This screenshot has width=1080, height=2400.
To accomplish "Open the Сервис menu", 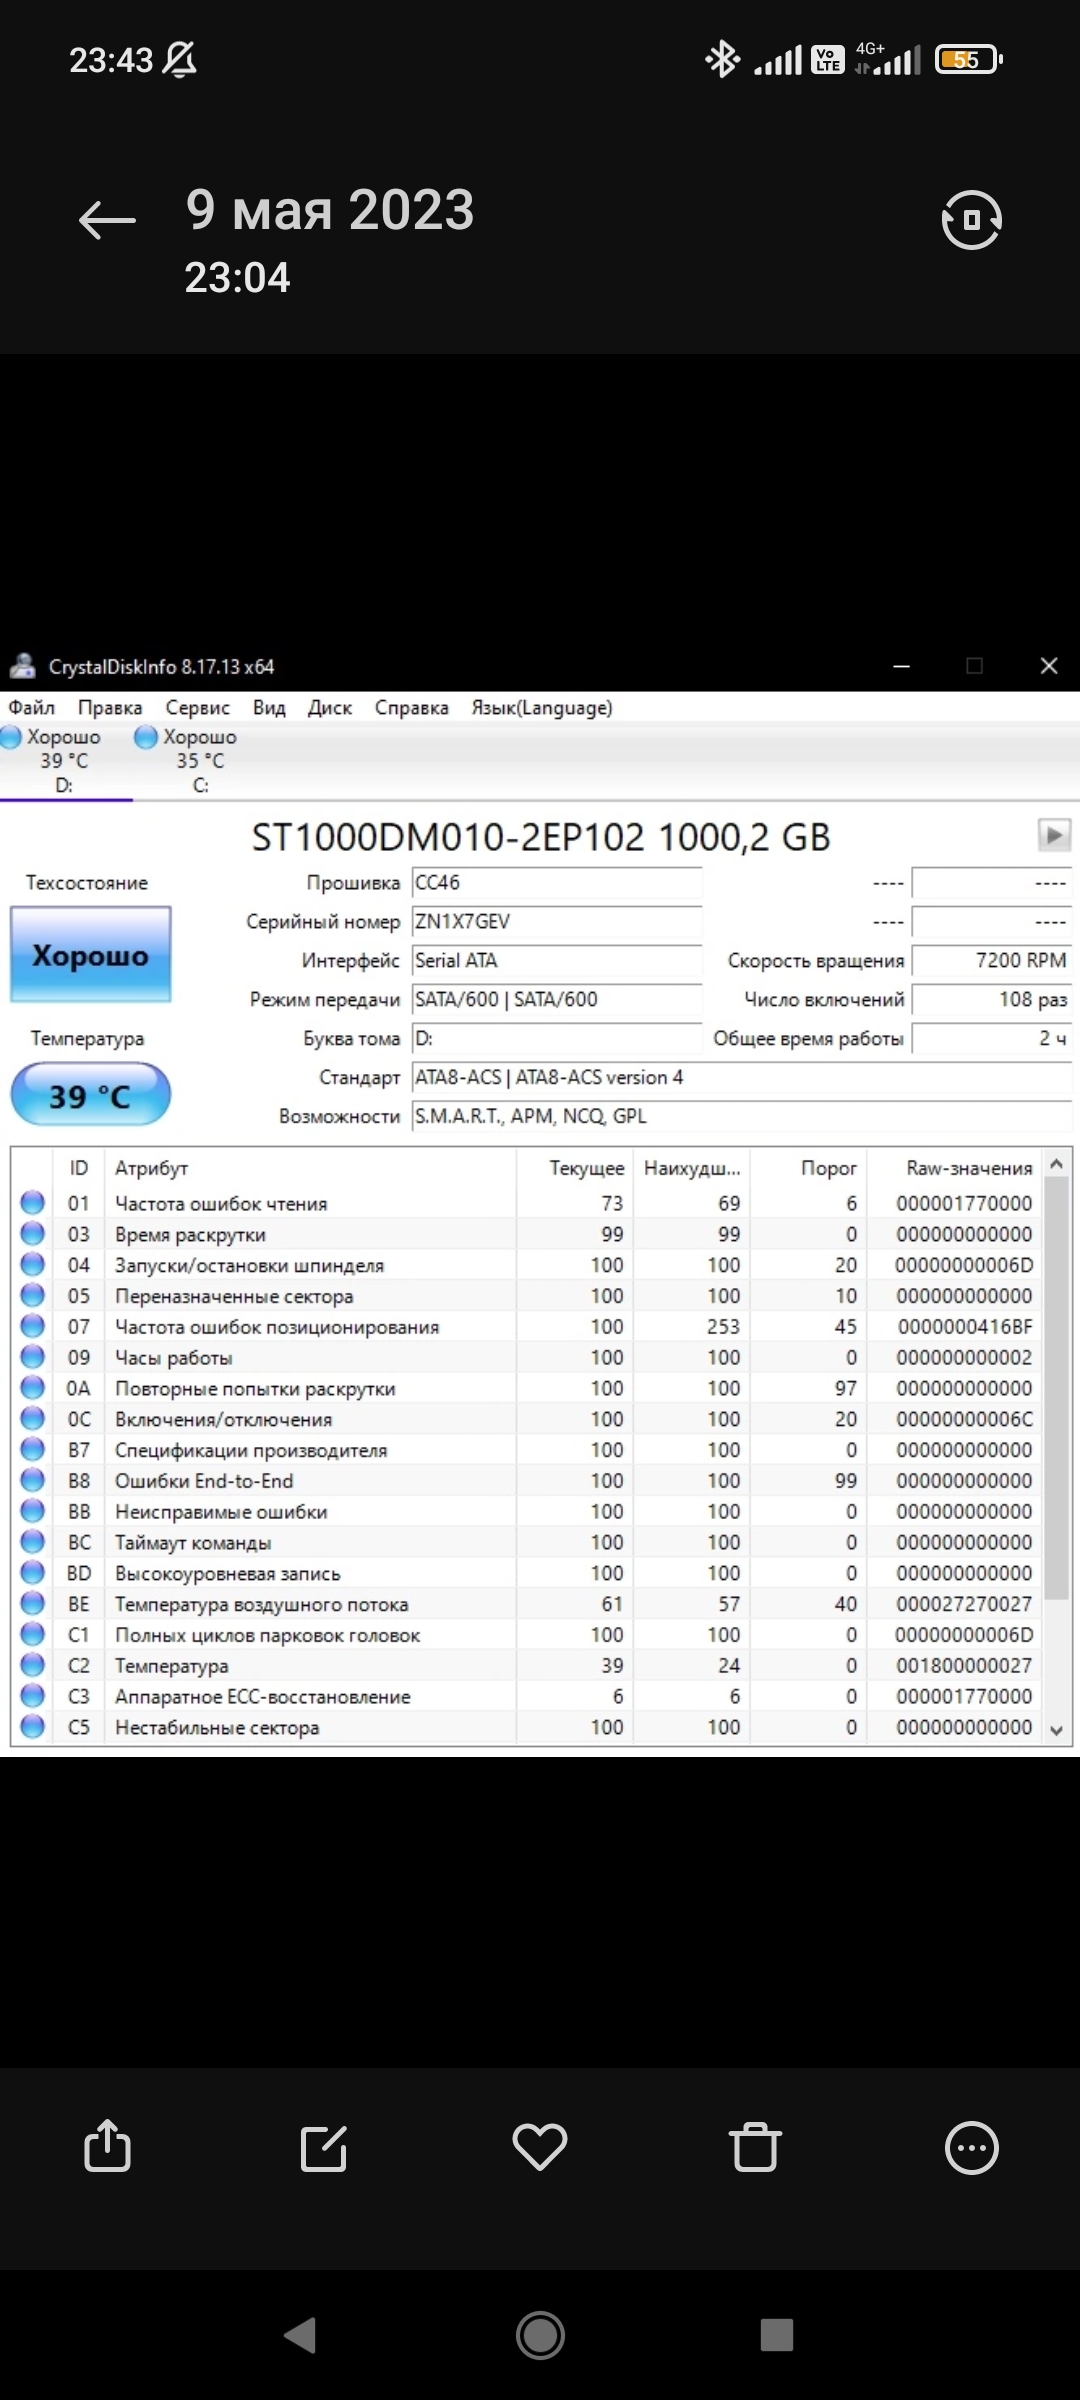I will coord(198,708).
